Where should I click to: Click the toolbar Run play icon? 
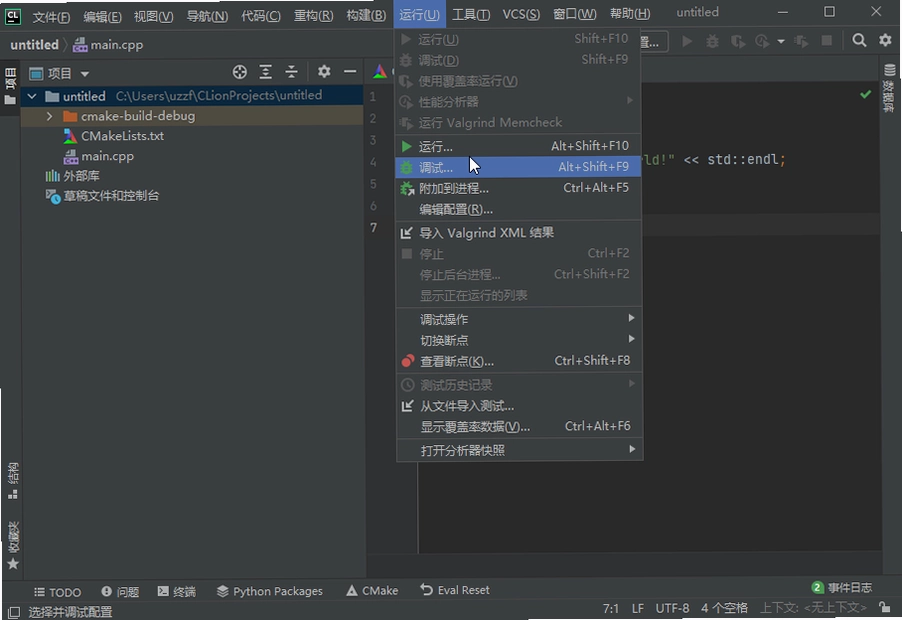tap(687, 41)
